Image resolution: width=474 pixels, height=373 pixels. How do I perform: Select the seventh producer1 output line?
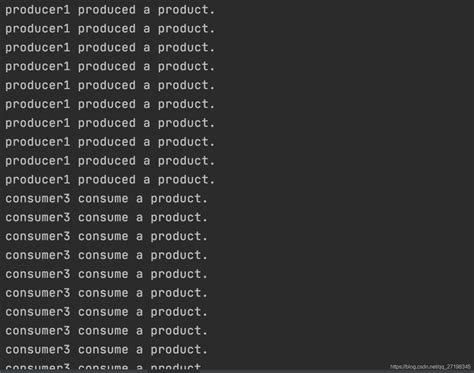[x=110, y=124]
